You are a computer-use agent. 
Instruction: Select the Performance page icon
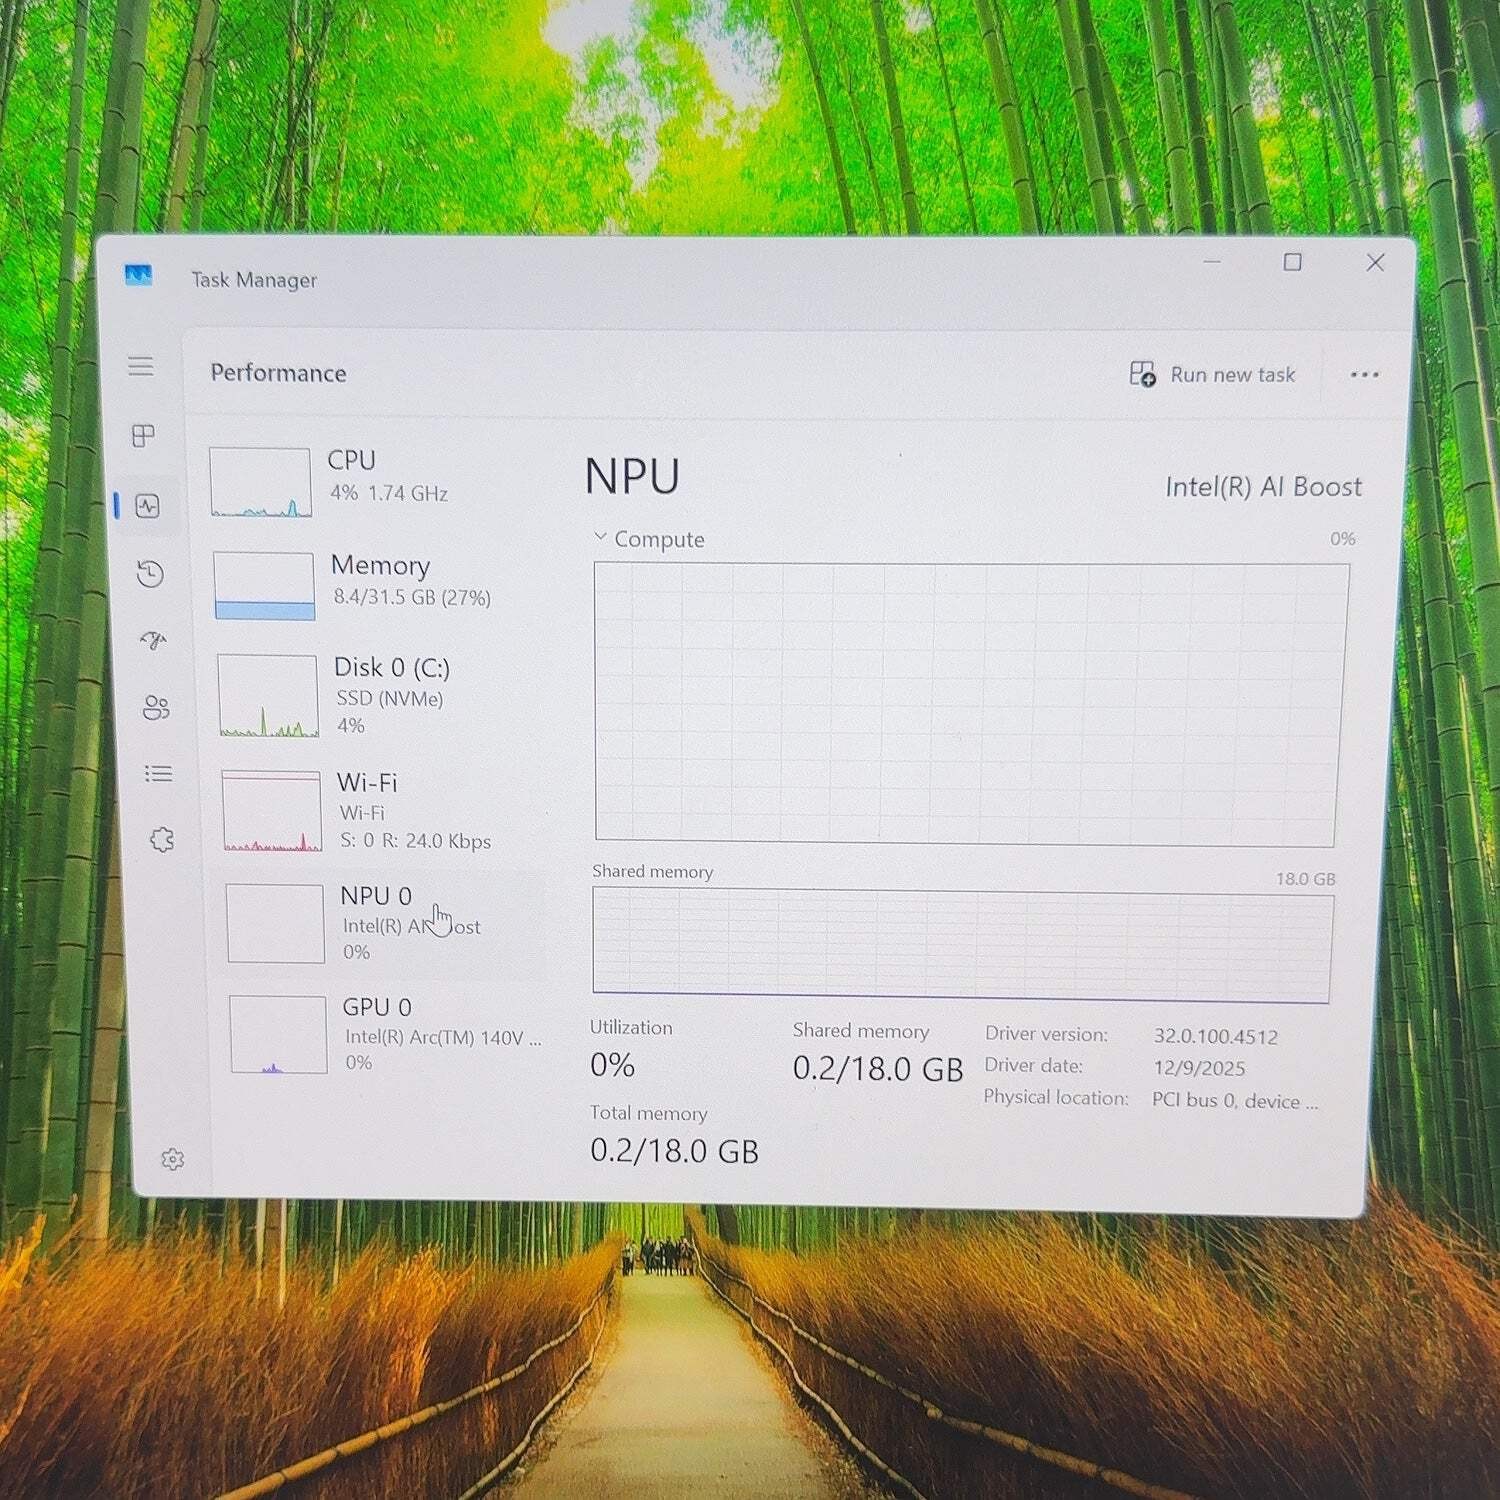click(148, 506)
